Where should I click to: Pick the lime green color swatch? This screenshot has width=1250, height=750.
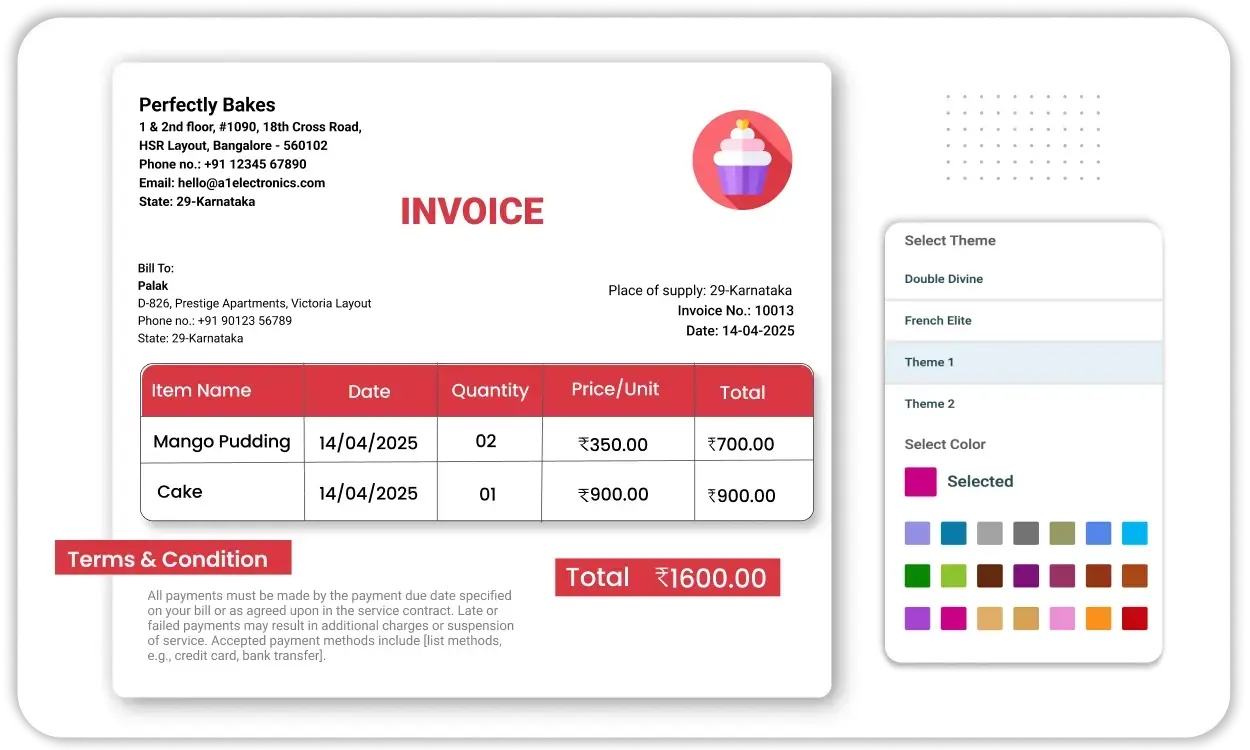(953, 576)
